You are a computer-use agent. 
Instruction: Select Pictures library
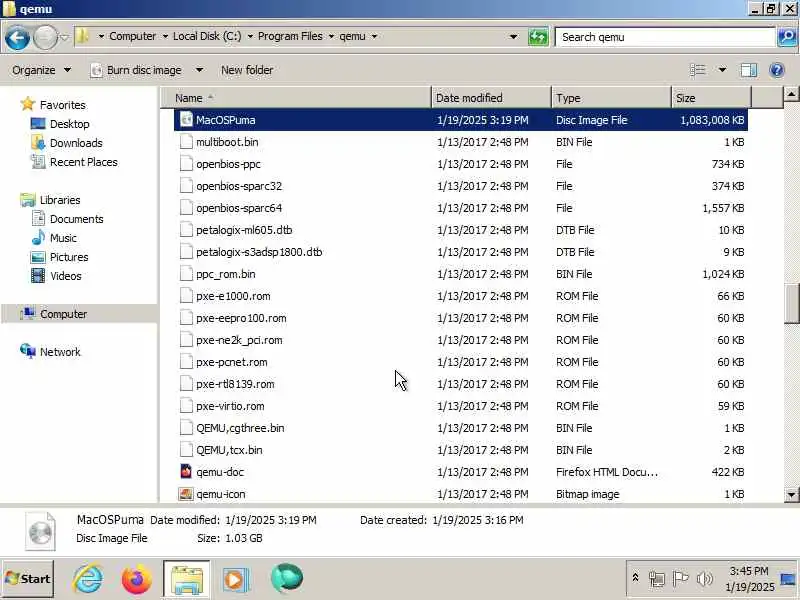(x=69, y=257)
